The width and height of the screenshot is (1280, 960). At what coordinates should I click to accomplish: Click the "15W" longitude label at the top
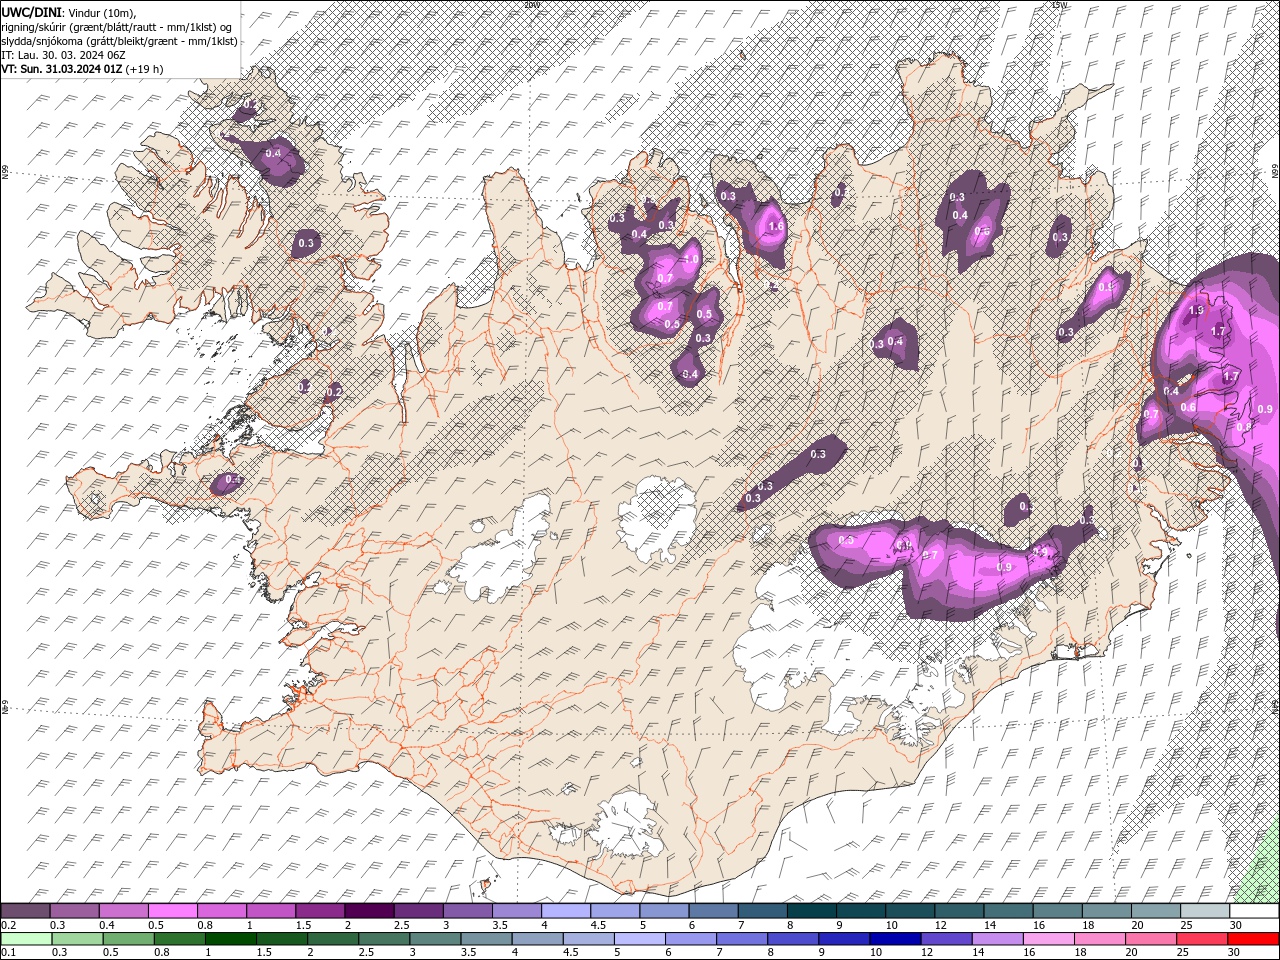pyautogui.click(x=1059, y=5)
